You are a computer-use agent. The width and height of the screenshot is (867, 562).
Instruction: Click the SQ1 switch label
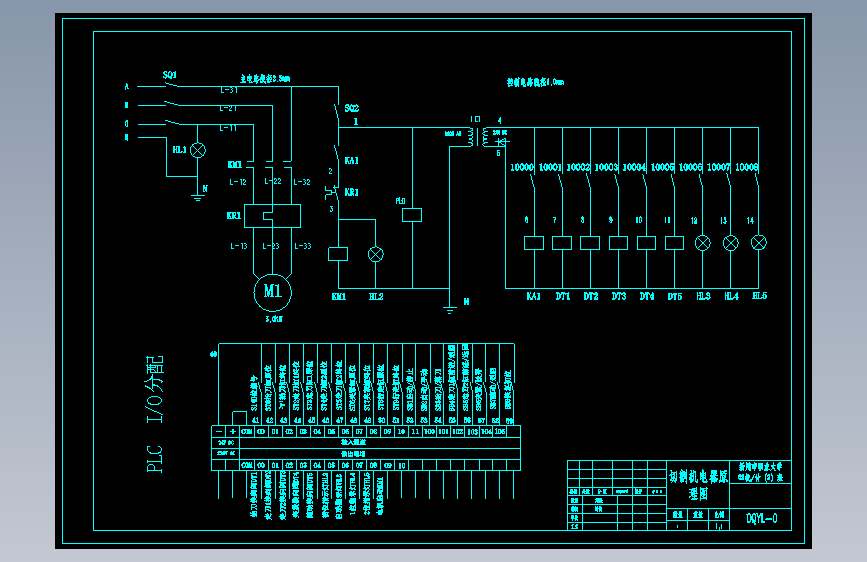click(x=170, y=75)
